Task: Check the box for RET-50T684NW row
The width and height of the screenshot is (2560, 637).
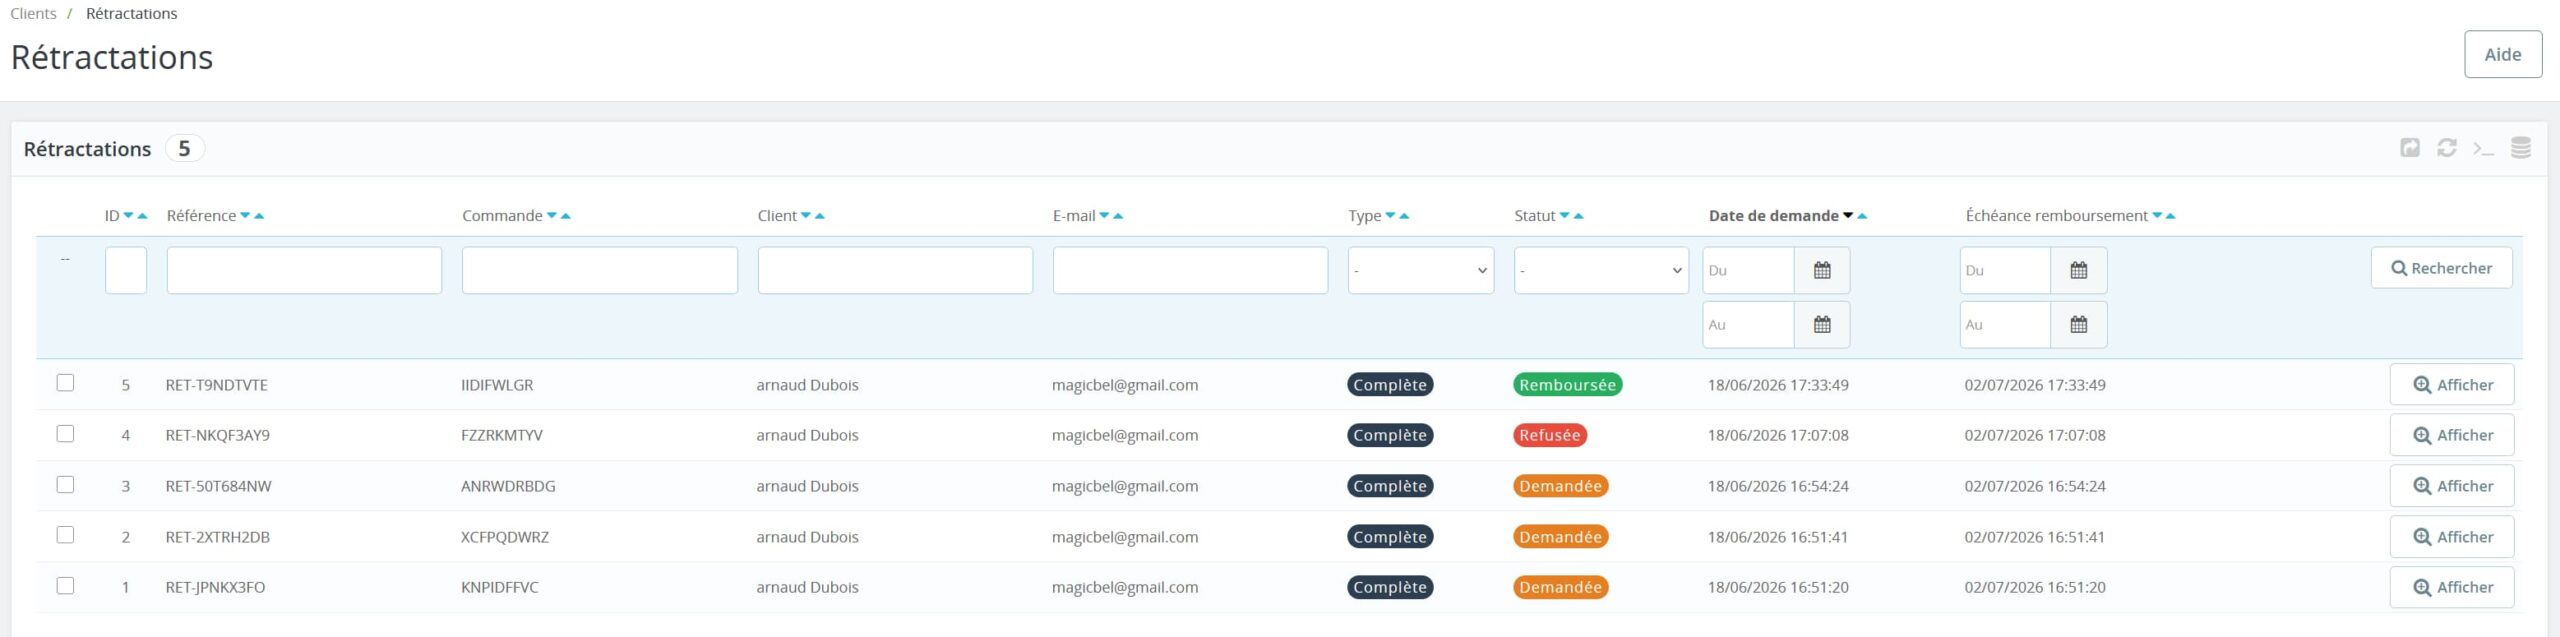Action: coord(65,485)
